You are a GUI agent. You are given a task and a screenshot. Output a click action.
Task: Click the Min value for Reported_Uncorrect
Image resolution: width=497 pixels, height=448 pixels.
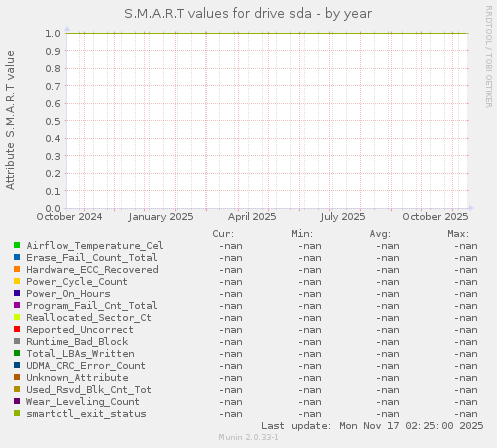pos(310,330)
